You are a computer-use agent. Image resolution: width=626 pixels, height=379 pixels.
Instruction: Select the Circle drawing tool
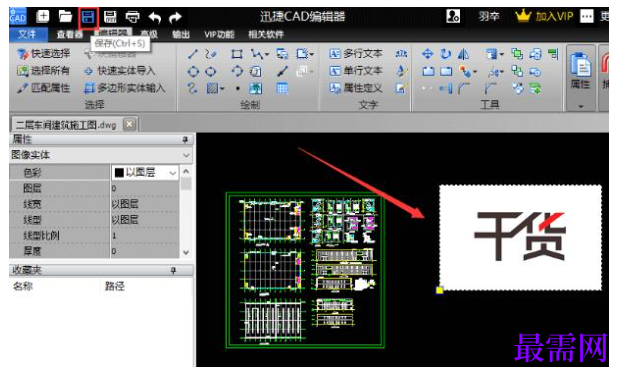click(193, 71)
